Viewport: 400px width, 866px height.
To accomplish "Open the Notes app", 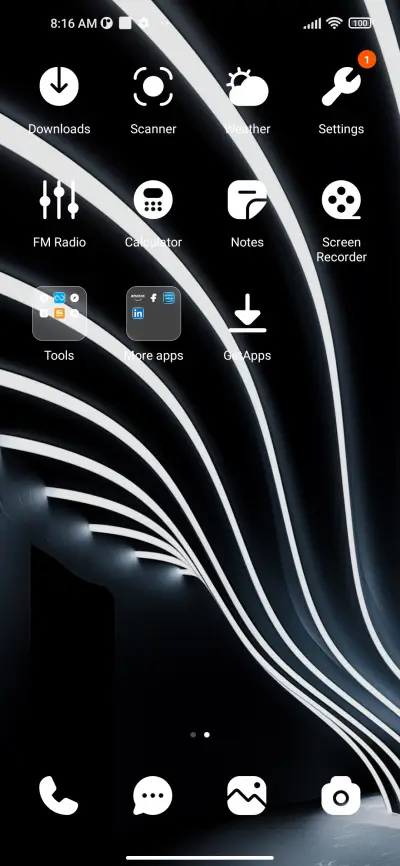I will click(x=247, y=199).
